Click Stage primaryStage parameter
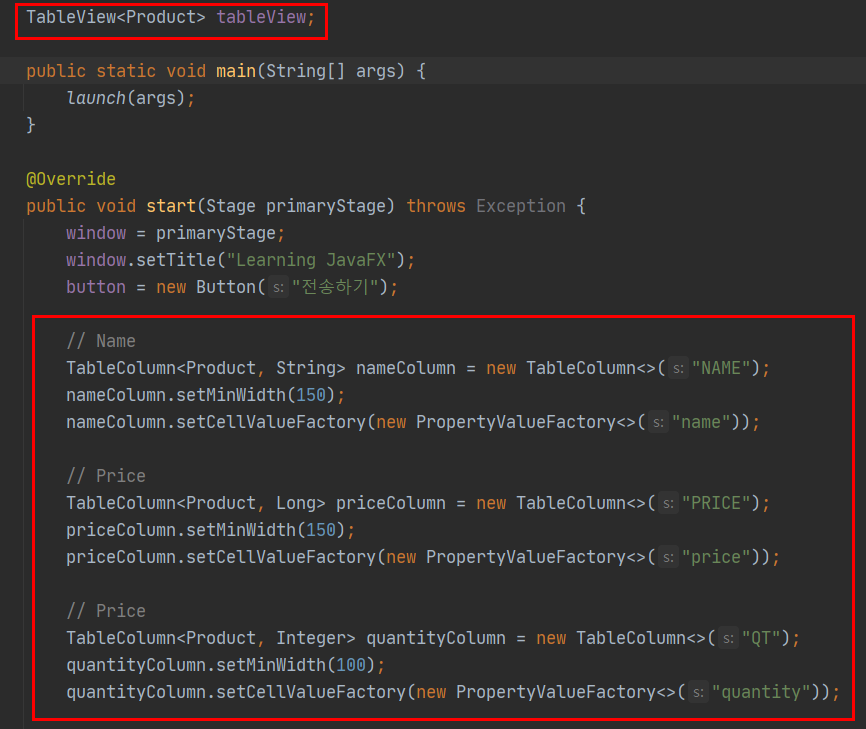 (x=296, y=206)
